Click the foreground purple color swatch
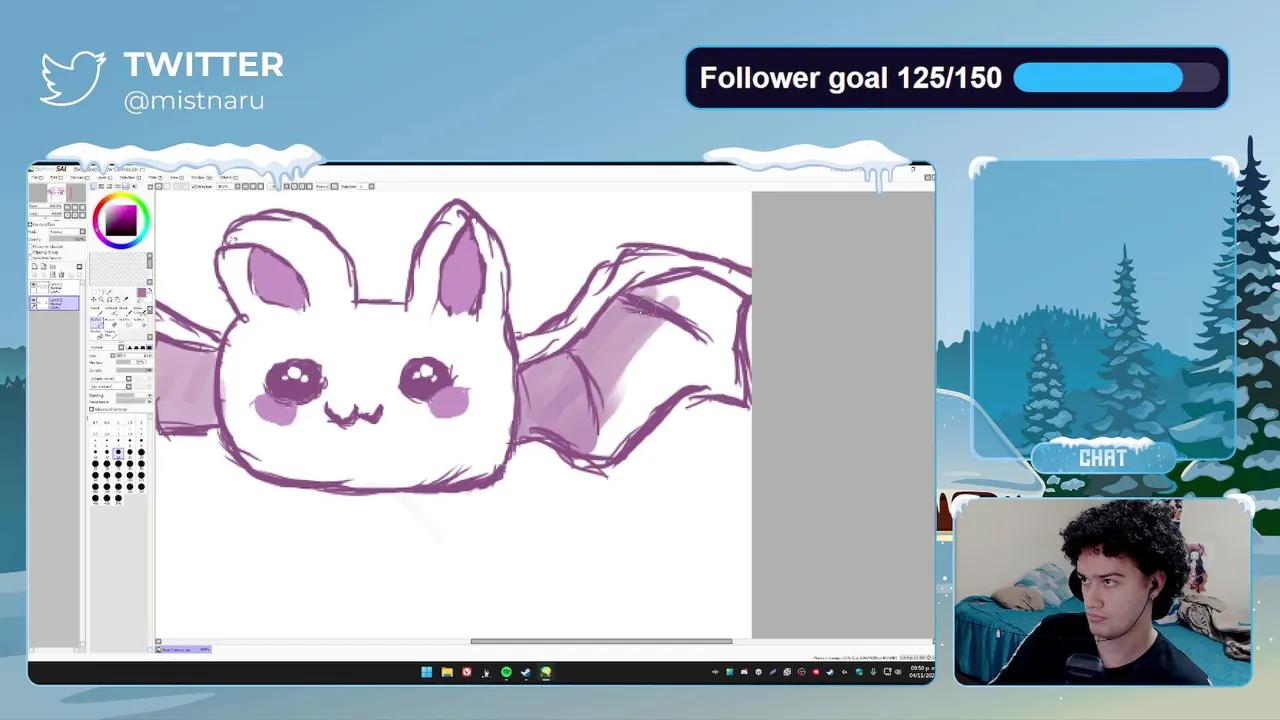 141,292
